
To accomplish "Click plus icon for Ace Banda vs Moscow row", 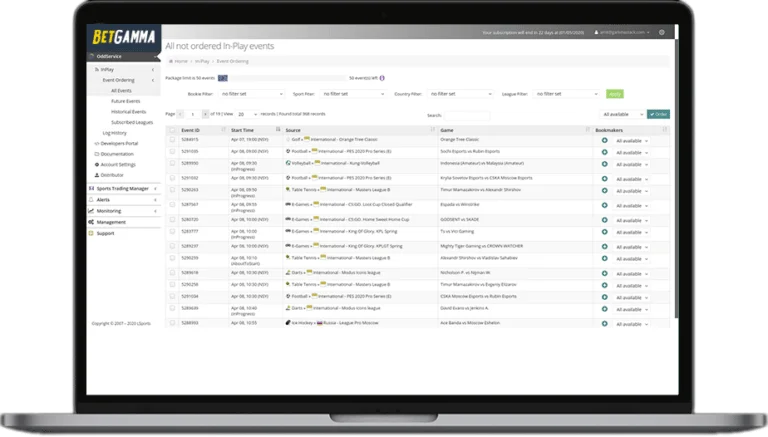I will [604, 324].
